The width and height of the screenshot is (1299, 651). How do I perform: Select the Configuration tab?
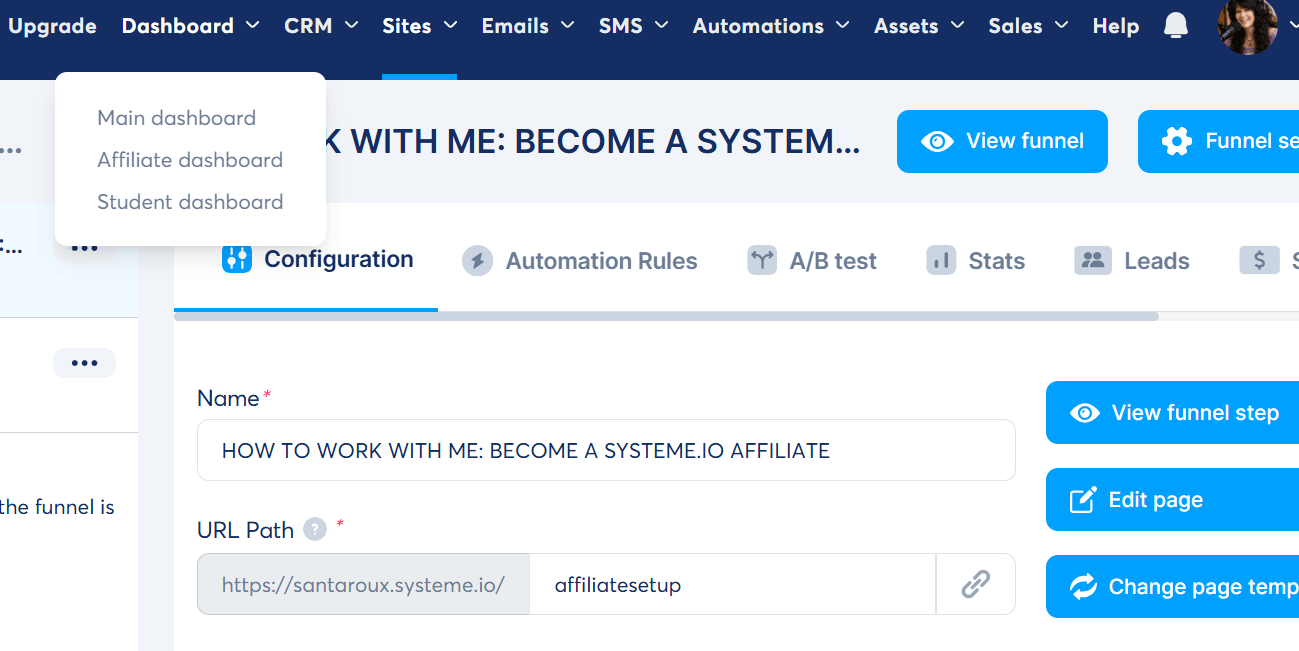(317, 260)
